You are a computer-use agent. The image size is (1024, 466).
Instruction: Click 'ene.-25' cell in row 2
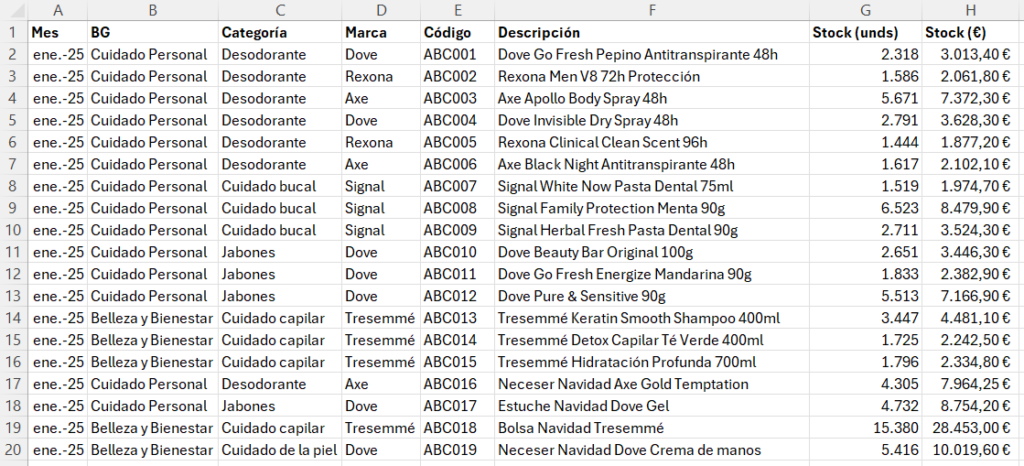(58, 54)
